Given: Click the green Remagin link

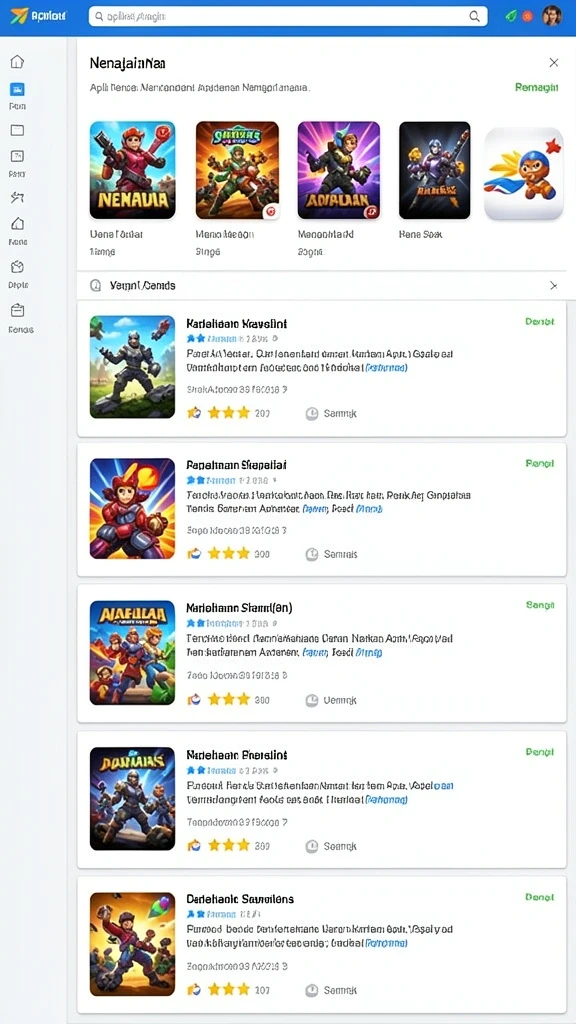Looking at the screenshot, I should pyautogui.click(x=537, y=87).
